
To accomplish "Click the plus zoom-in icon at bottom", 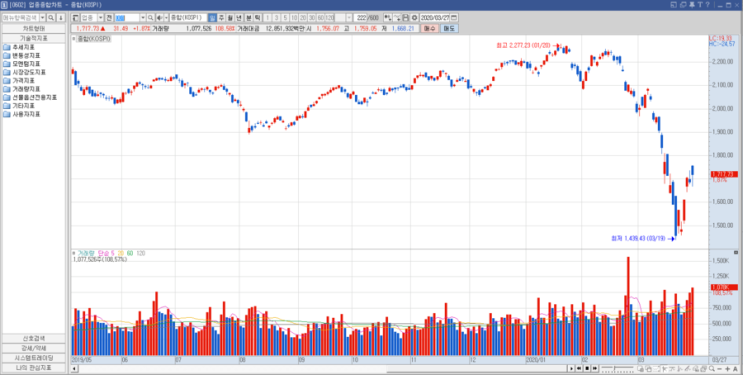I will tap(727, 369).
